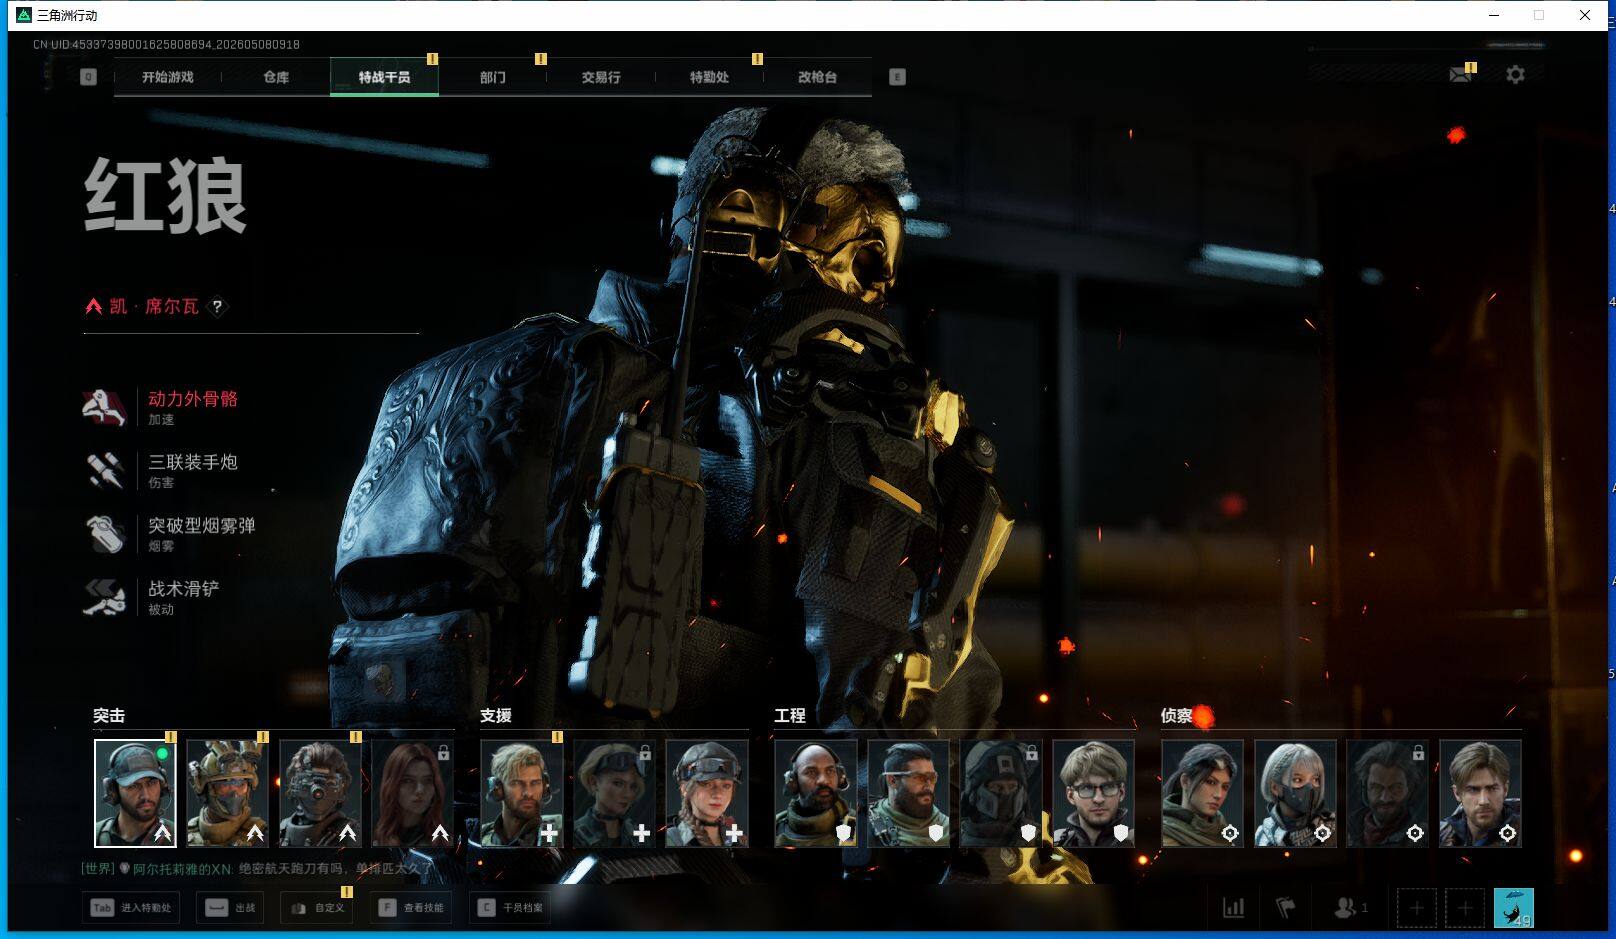Select the 三联装手炮 skill
The height and width of the screenshot is (939, 1616).
point(162,470)
